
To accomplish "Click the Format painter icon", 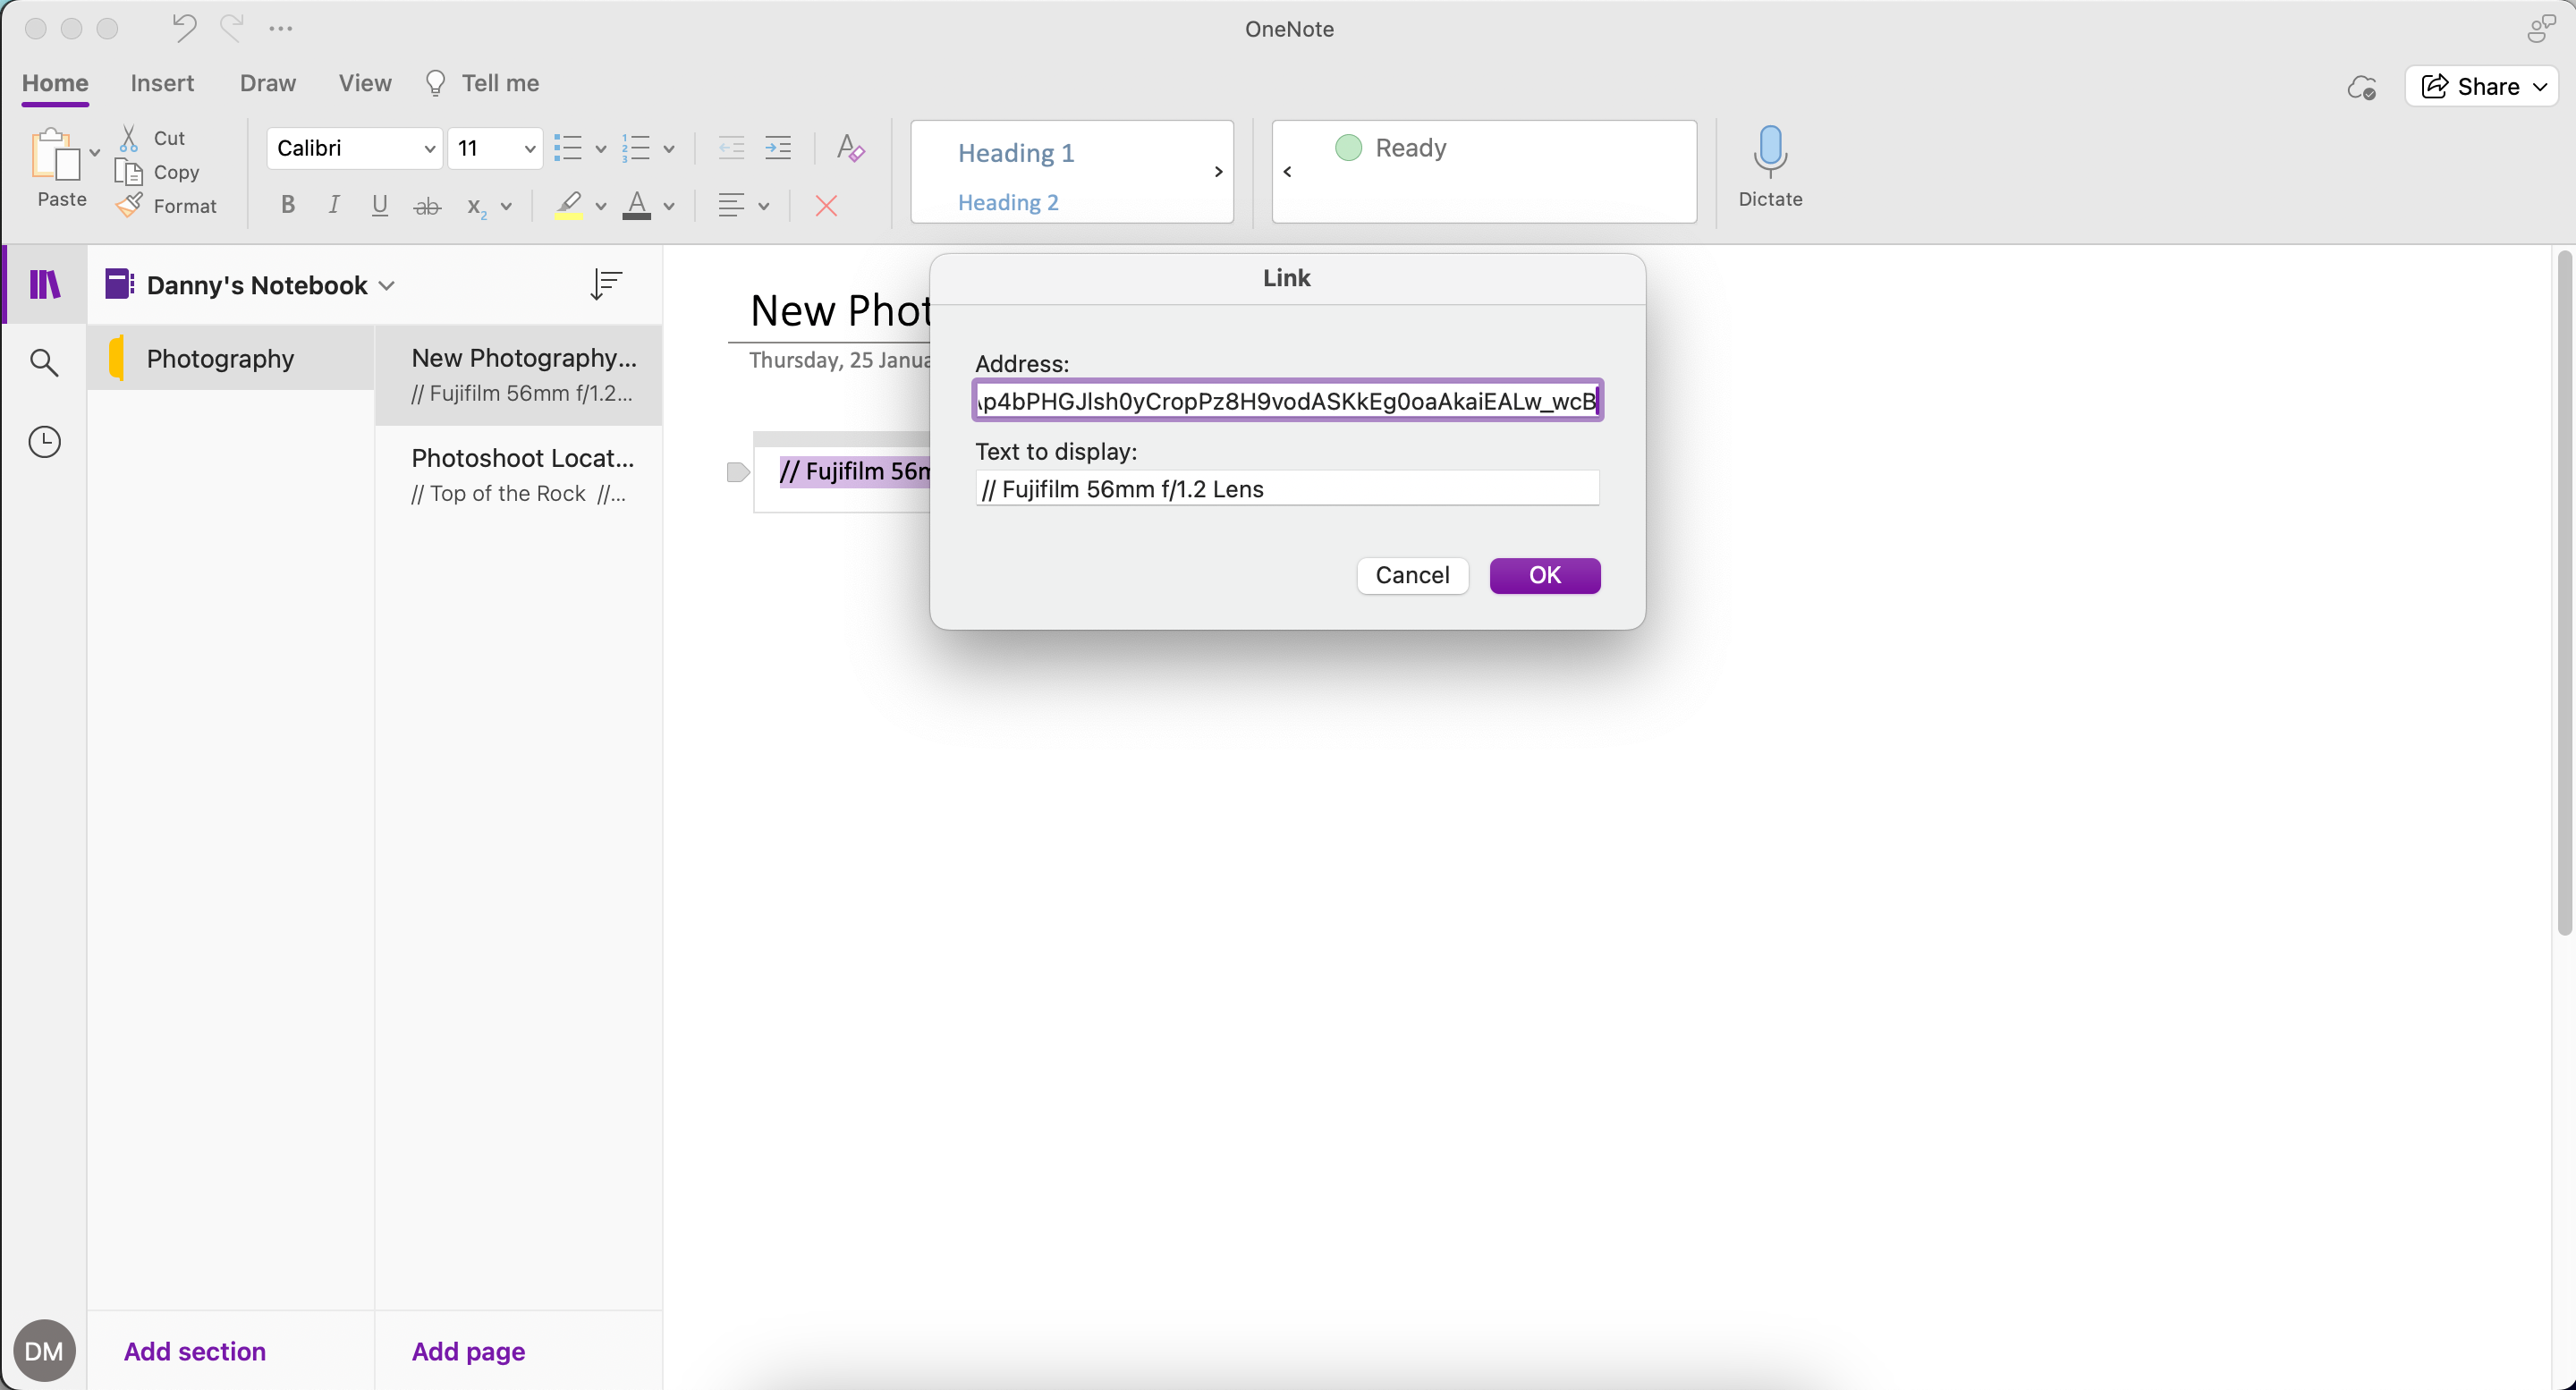I will 131,206.
